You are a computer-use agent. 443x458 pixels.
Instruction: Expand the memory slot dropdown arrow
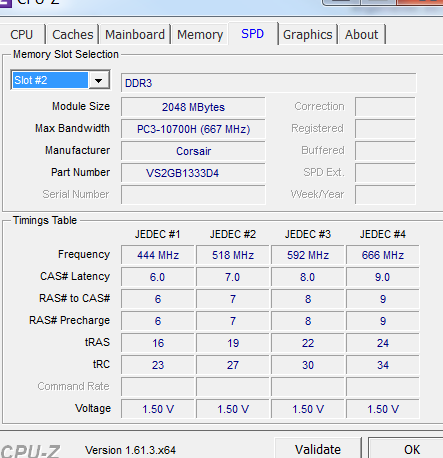[x=99, y=80]
